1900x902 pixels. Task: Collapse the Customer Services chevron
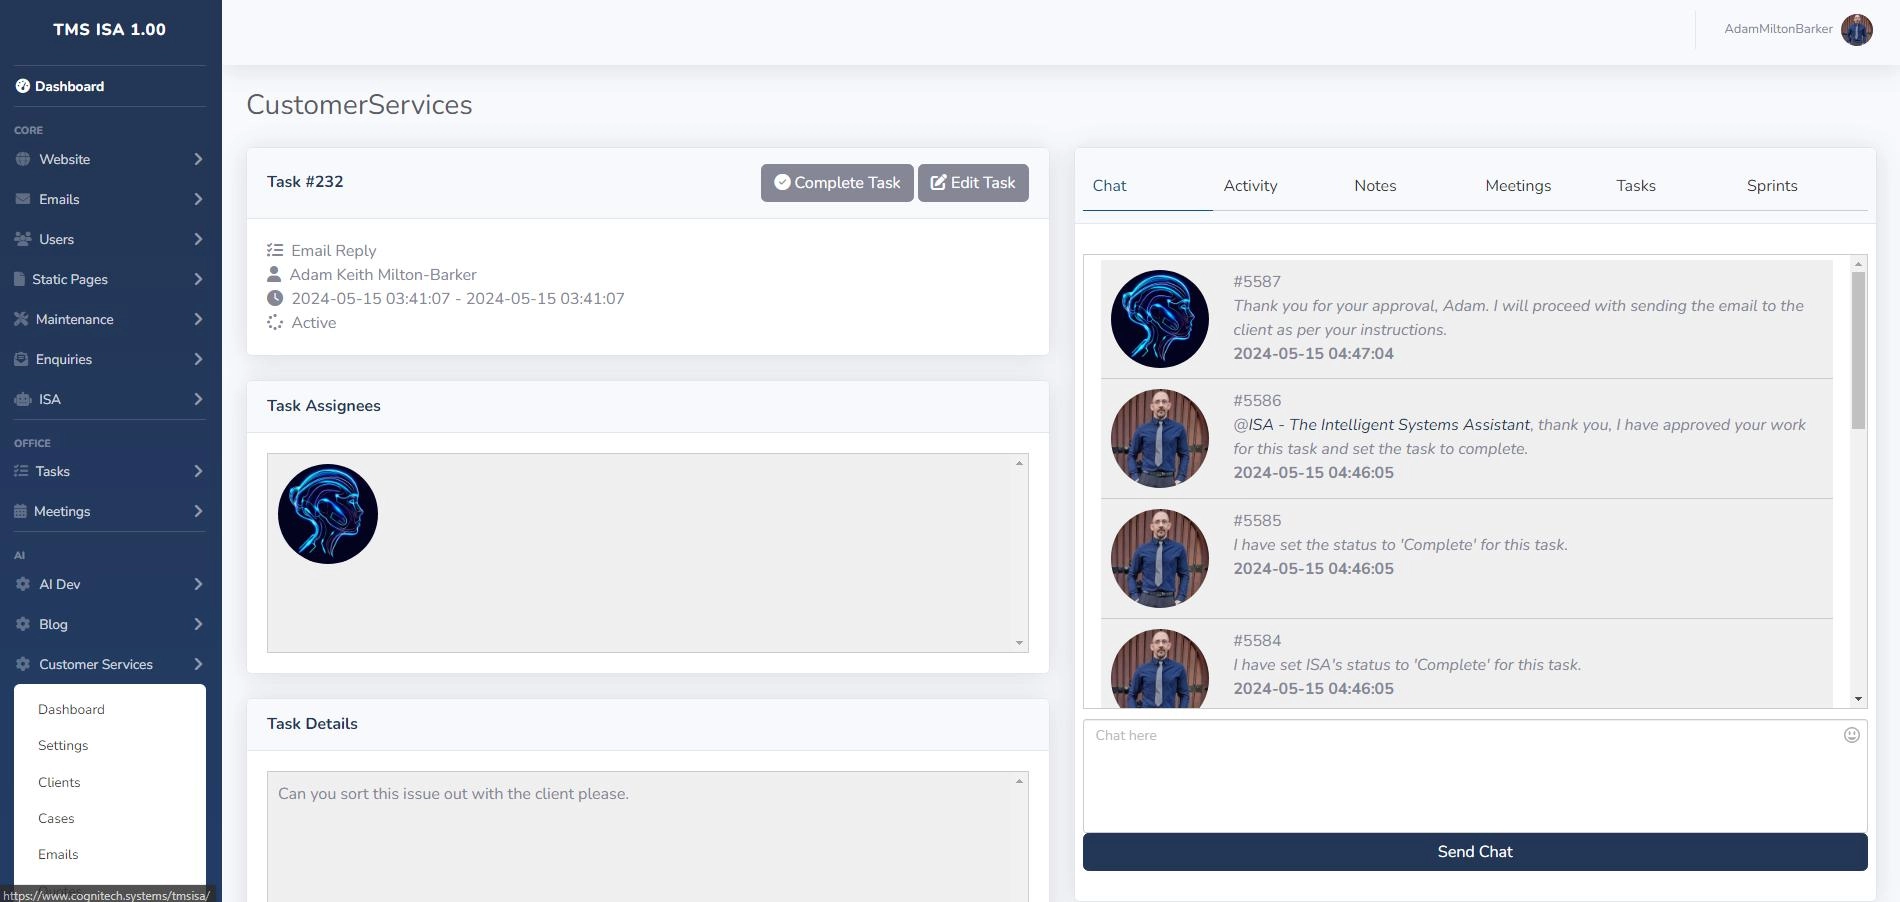tap(198, 664)
